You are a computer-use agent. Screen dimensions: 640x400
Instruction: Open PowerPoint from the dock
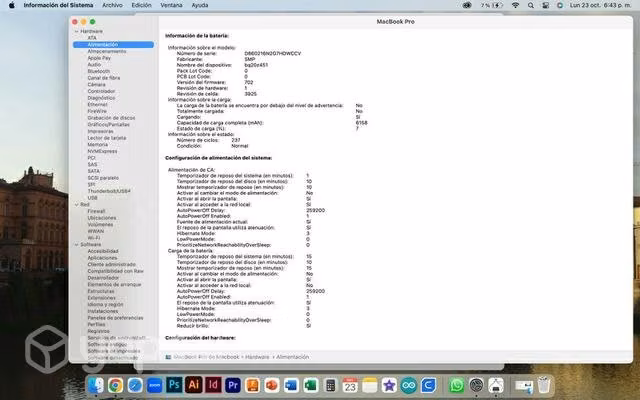click(272, 385)
